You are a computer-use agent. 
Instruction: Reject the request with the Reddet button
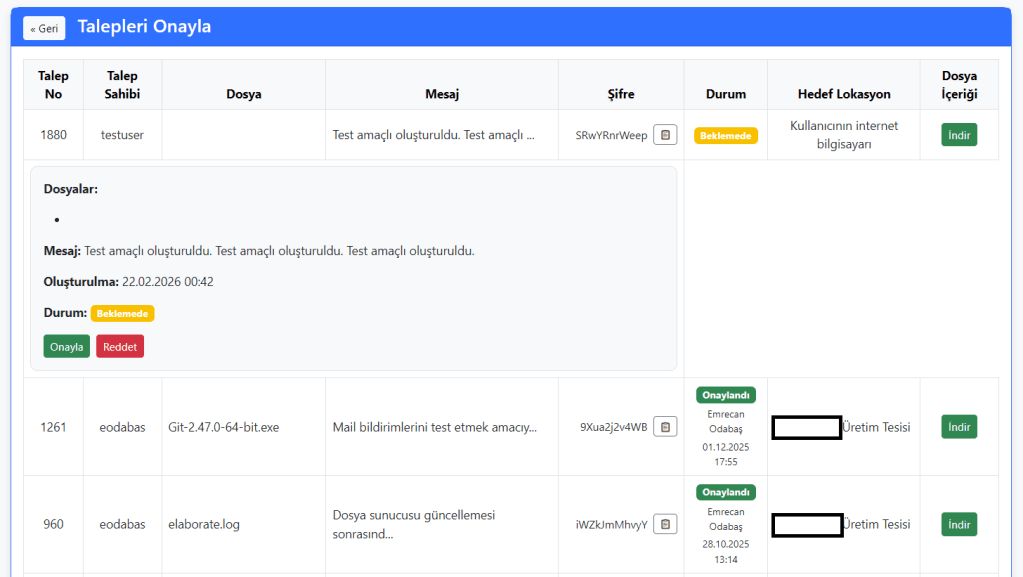coord(120,346)
